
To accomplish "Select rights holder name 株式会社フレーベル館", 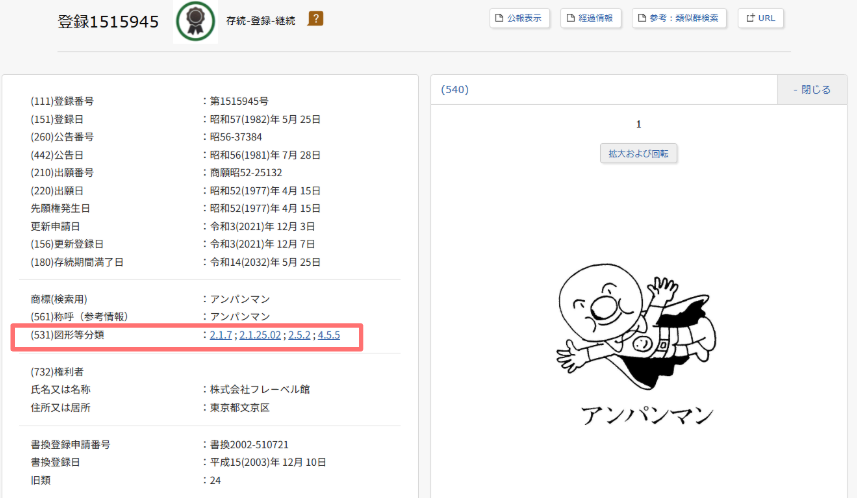I will click(260, 389).
